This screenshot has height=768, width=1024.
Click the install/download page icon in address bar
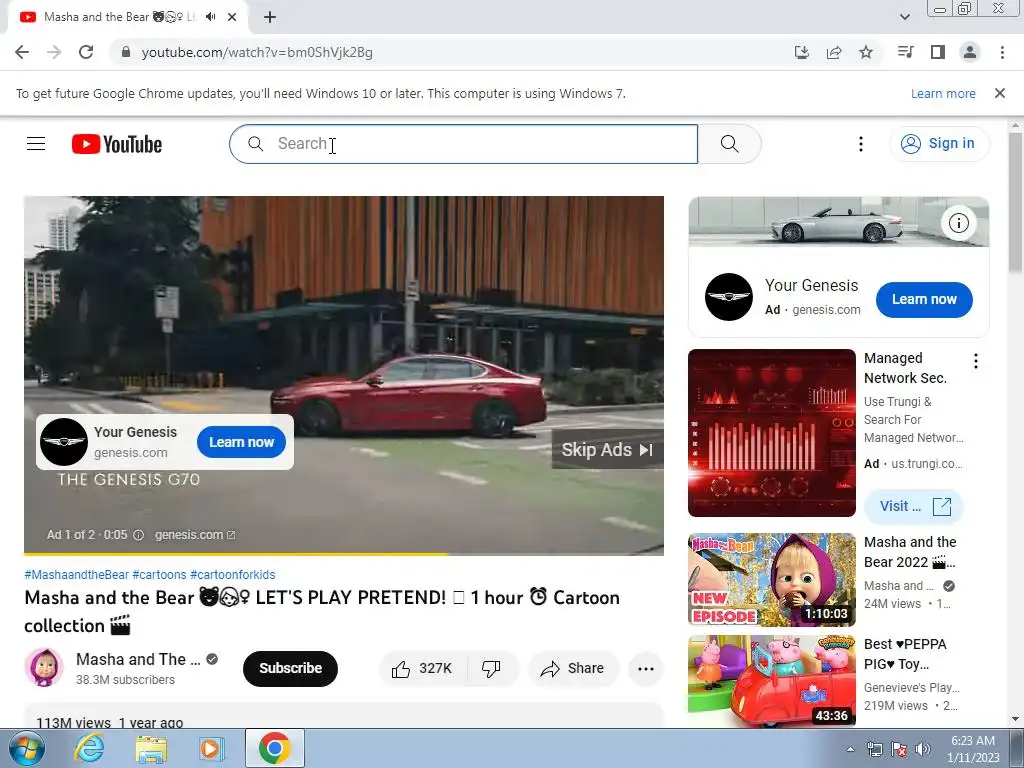click(802, 52)
